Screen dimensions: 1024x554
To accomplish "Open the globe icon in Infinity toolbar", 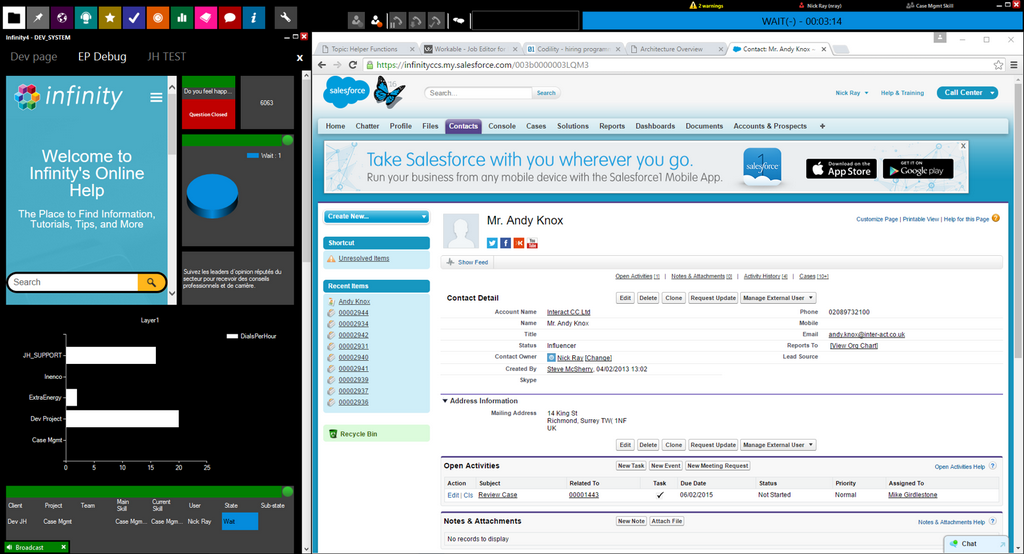I will point(62,18).
